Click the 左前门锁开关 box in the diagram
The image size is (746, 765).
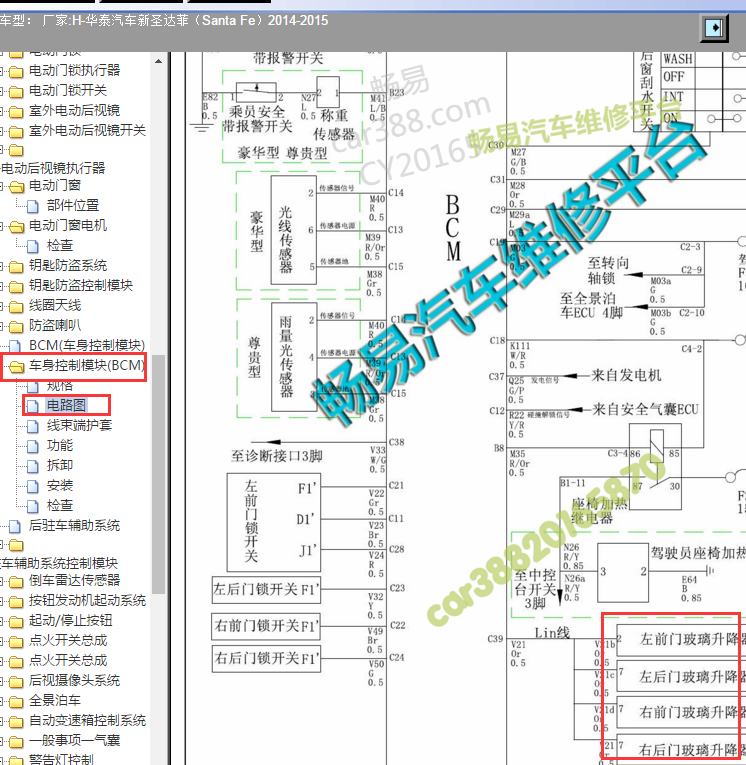(274, 522)
